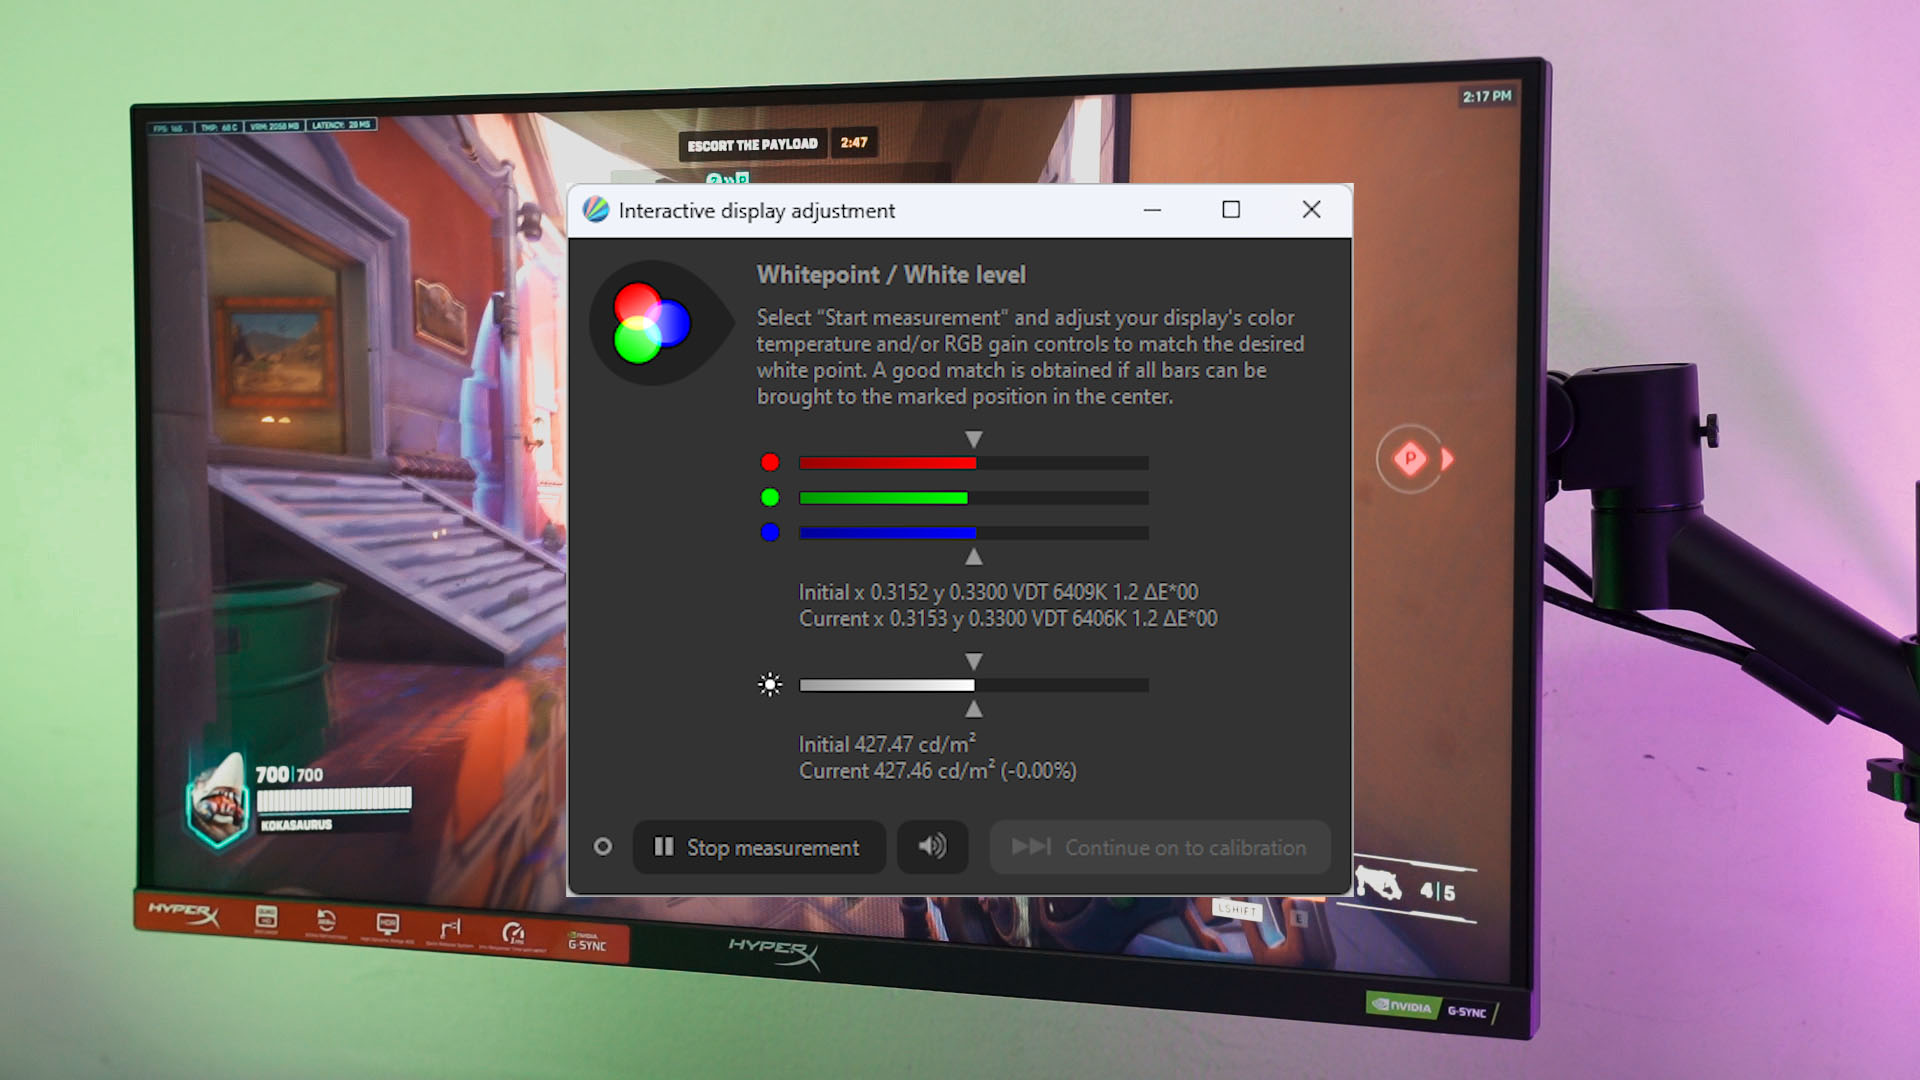Click the 1ms response time gauge icon

coord(513,934)
